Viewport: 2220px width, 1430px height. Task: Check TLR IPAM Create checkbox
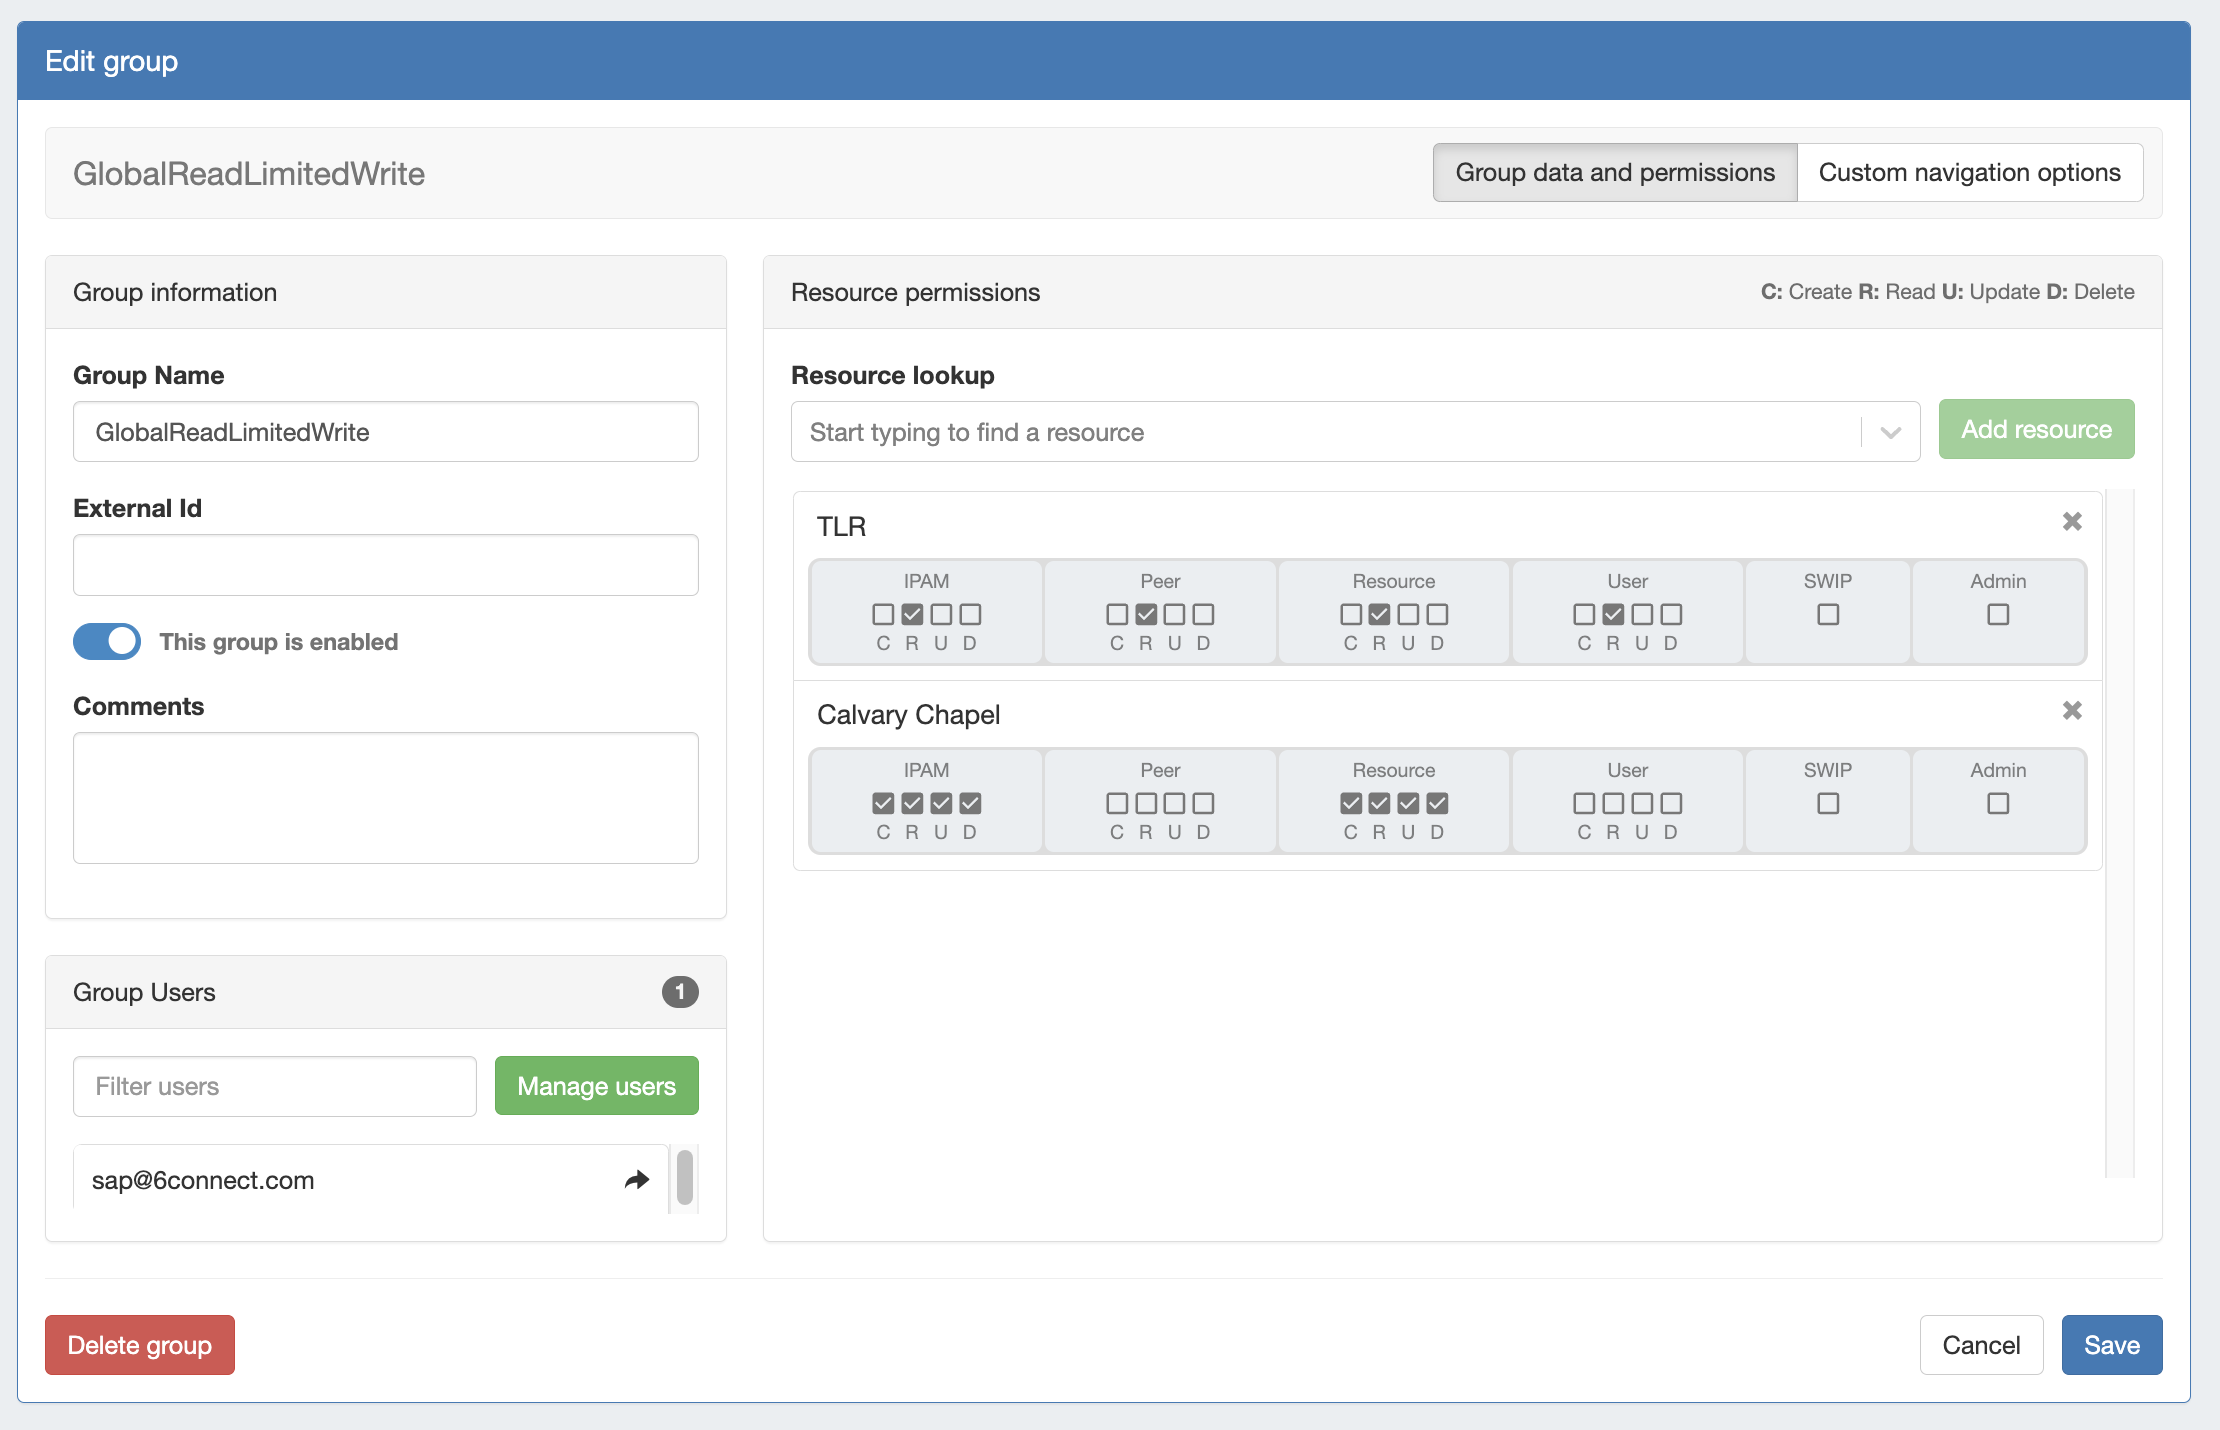(883, 614)
